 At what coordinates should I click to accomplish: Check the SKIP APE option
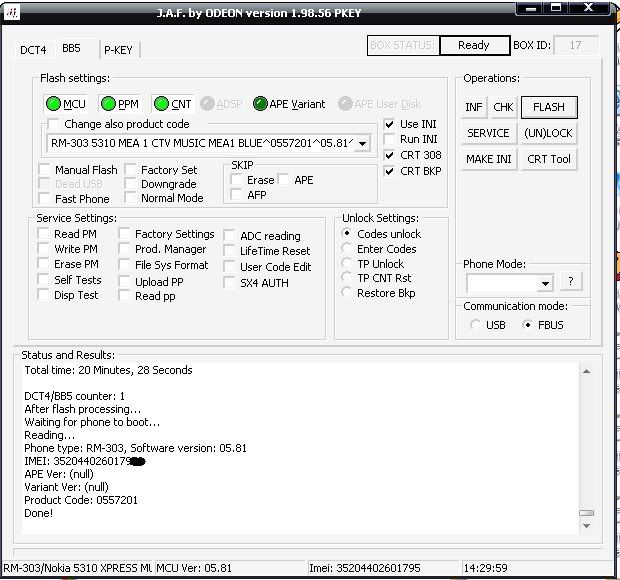pos(284,180)
